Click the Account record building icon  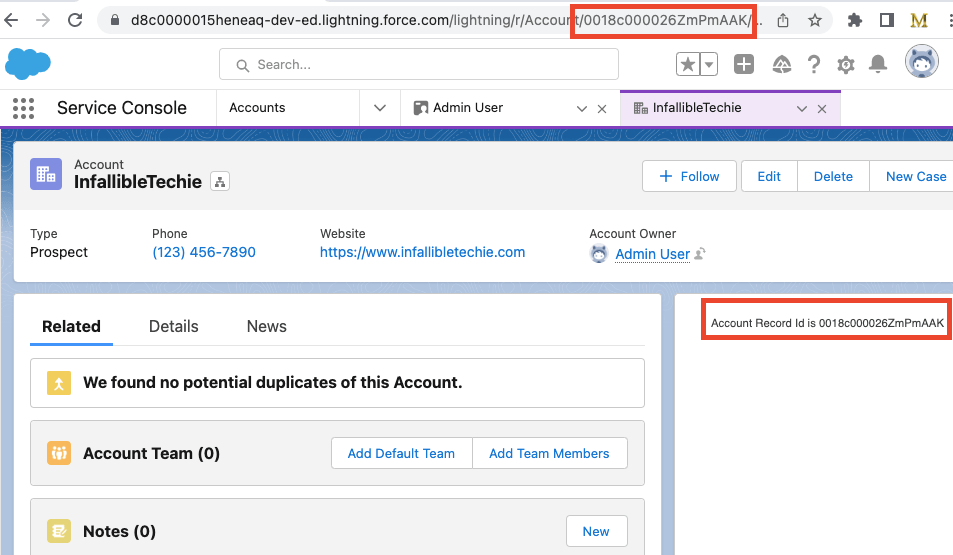[x=46, y=174]
